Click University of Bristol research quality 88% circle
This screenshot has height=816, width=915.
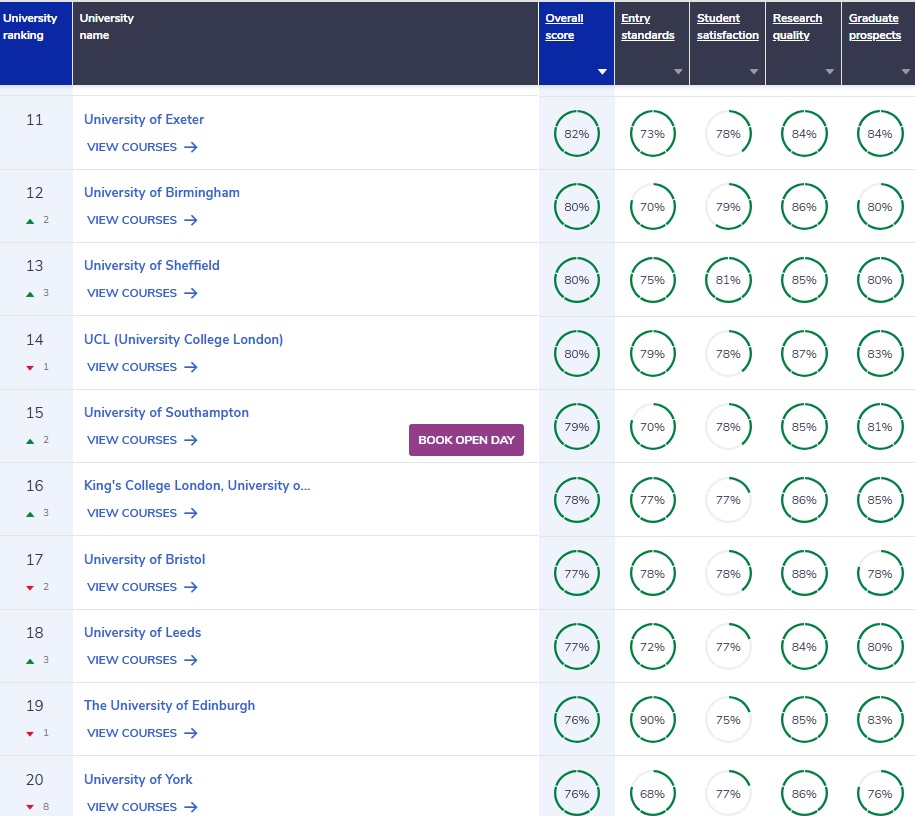pyautogui.click(x=804, y=574)
